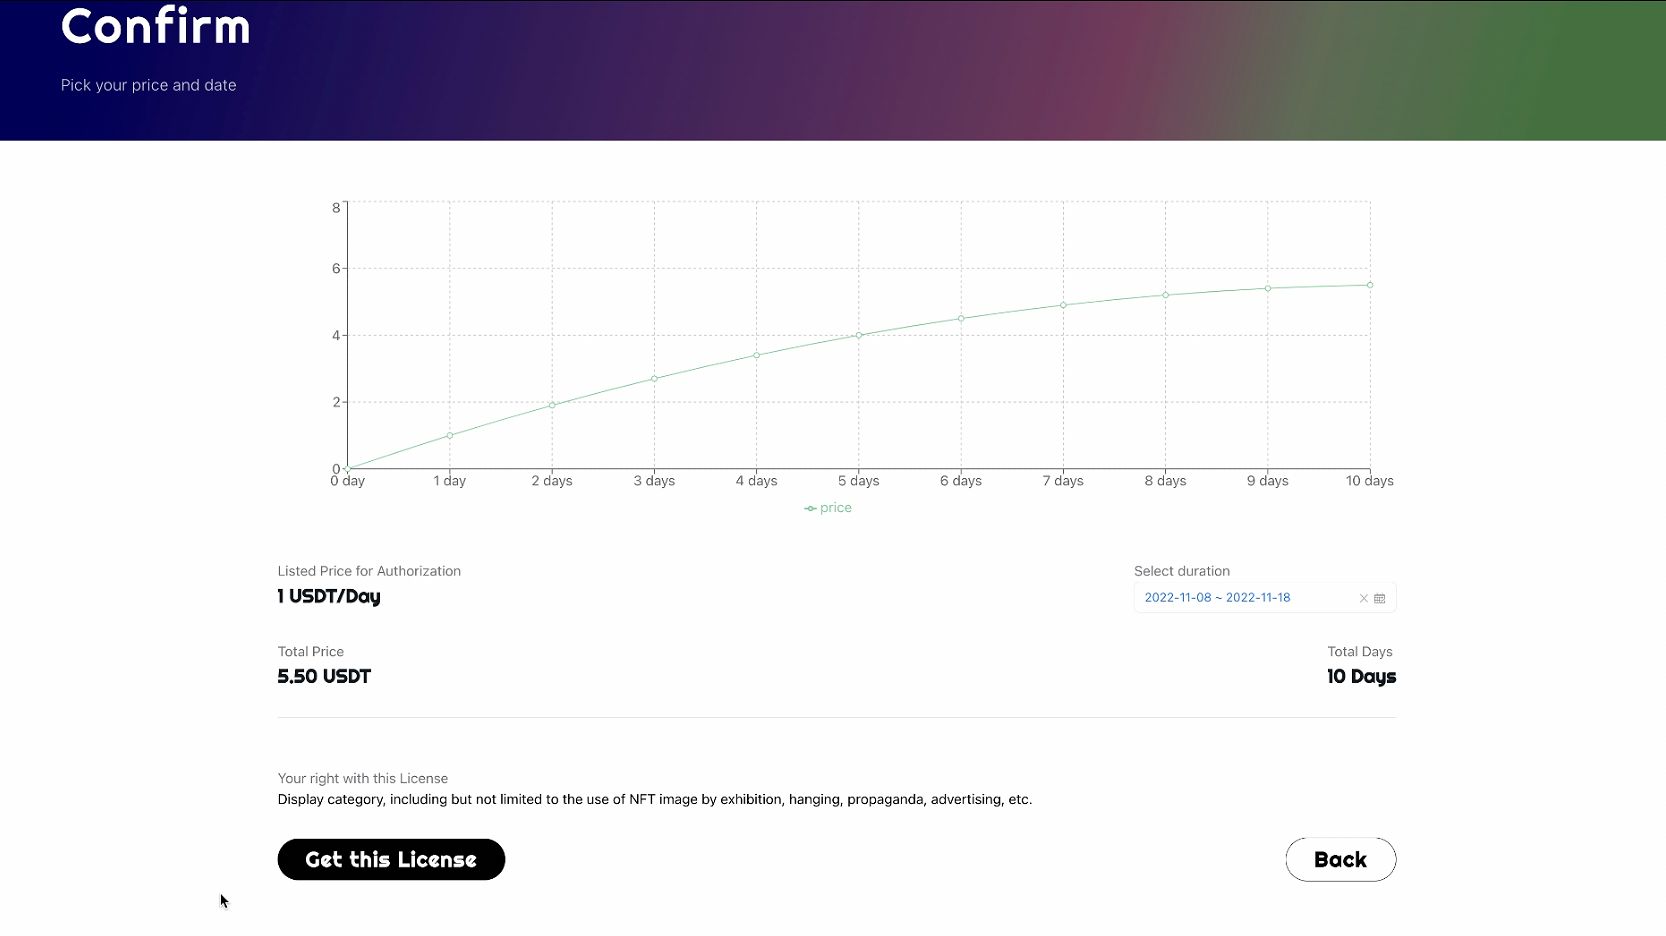
Task: Select the 7 days data point
Action: pyautogui.click(x=1063, y=305)
